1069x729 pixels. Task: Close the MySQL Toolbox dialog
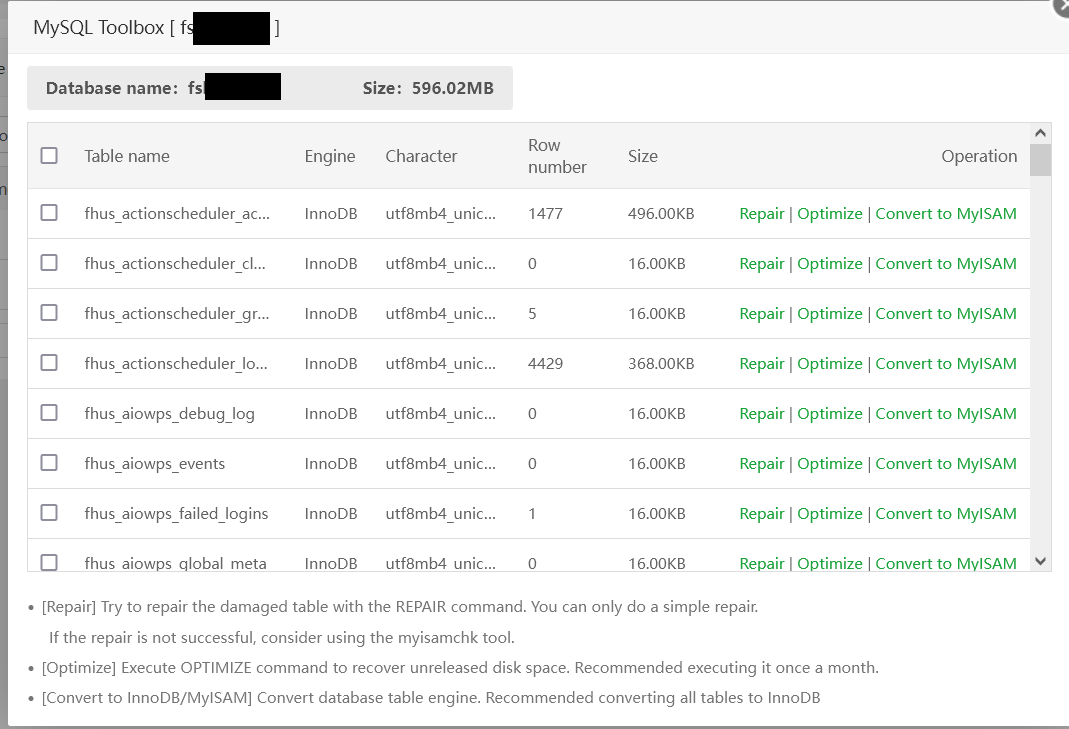[x=1062, y=5]
